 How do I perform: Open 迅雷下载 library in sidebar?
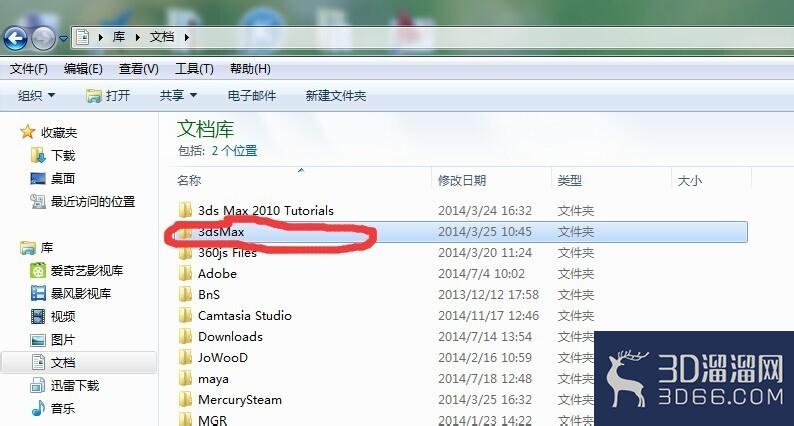75,385
